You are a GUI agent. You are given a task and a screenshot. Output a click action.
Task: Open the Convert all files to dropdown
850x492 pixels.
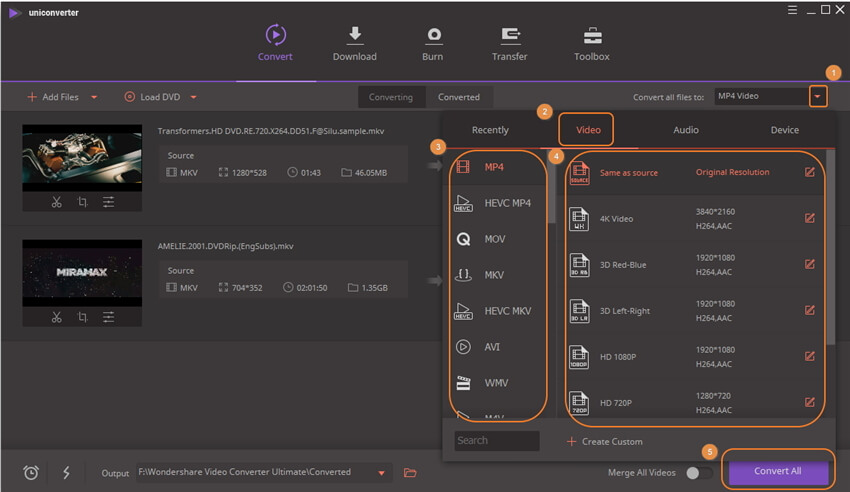coord(817,96)
